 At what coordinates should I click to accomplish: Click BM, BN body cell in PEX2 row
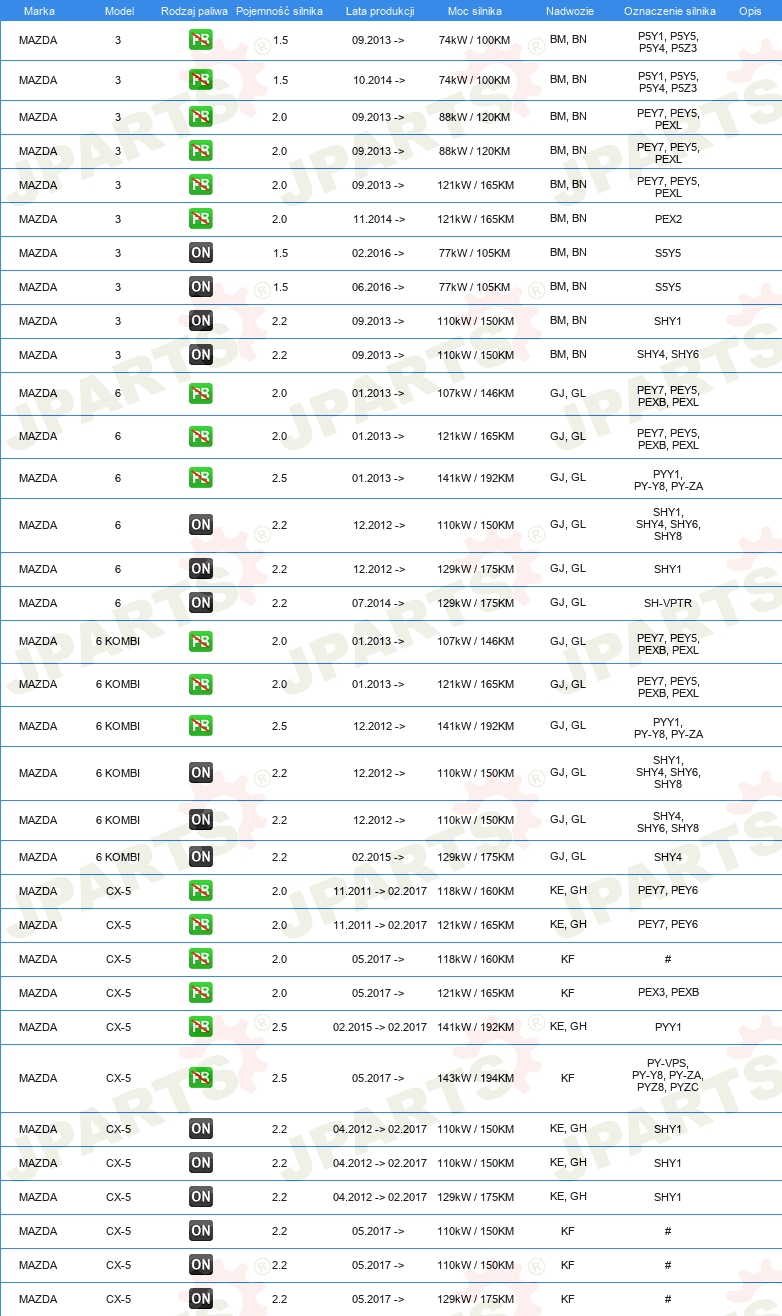coord(568,218)
